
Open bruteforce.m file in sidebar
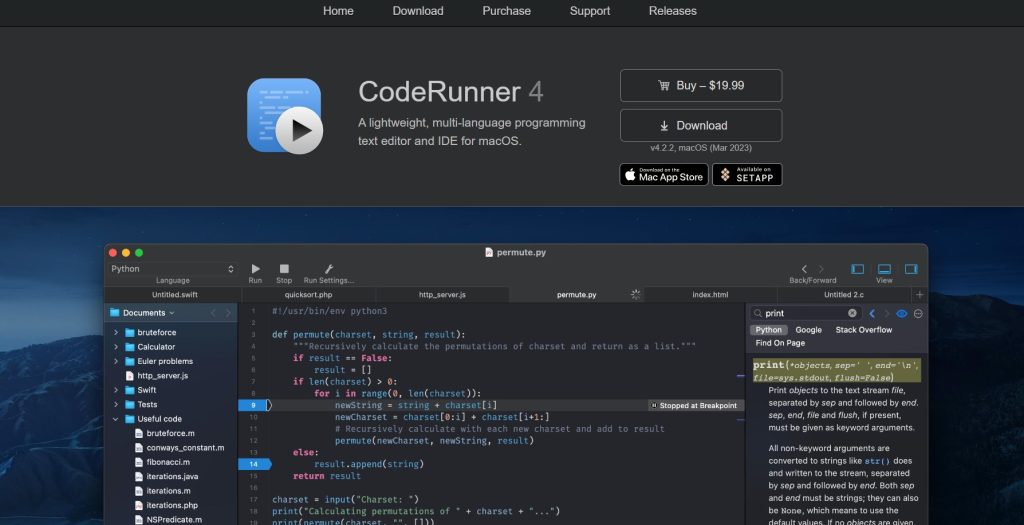tap(170, 433)
